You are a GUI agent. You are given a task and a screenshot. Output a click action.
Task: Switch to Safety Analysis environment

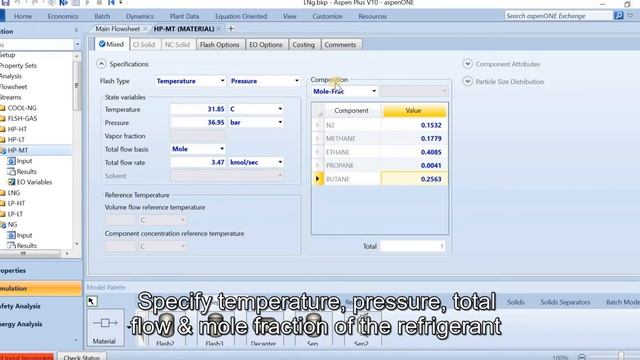(x=40, y=306)
